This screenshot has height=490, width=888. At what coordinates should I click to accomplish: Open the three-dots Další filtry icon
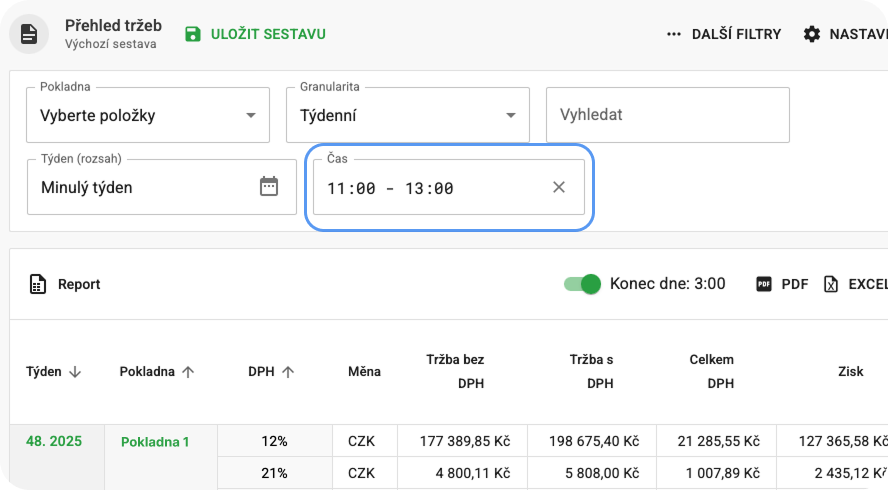(x=675, y=34)
